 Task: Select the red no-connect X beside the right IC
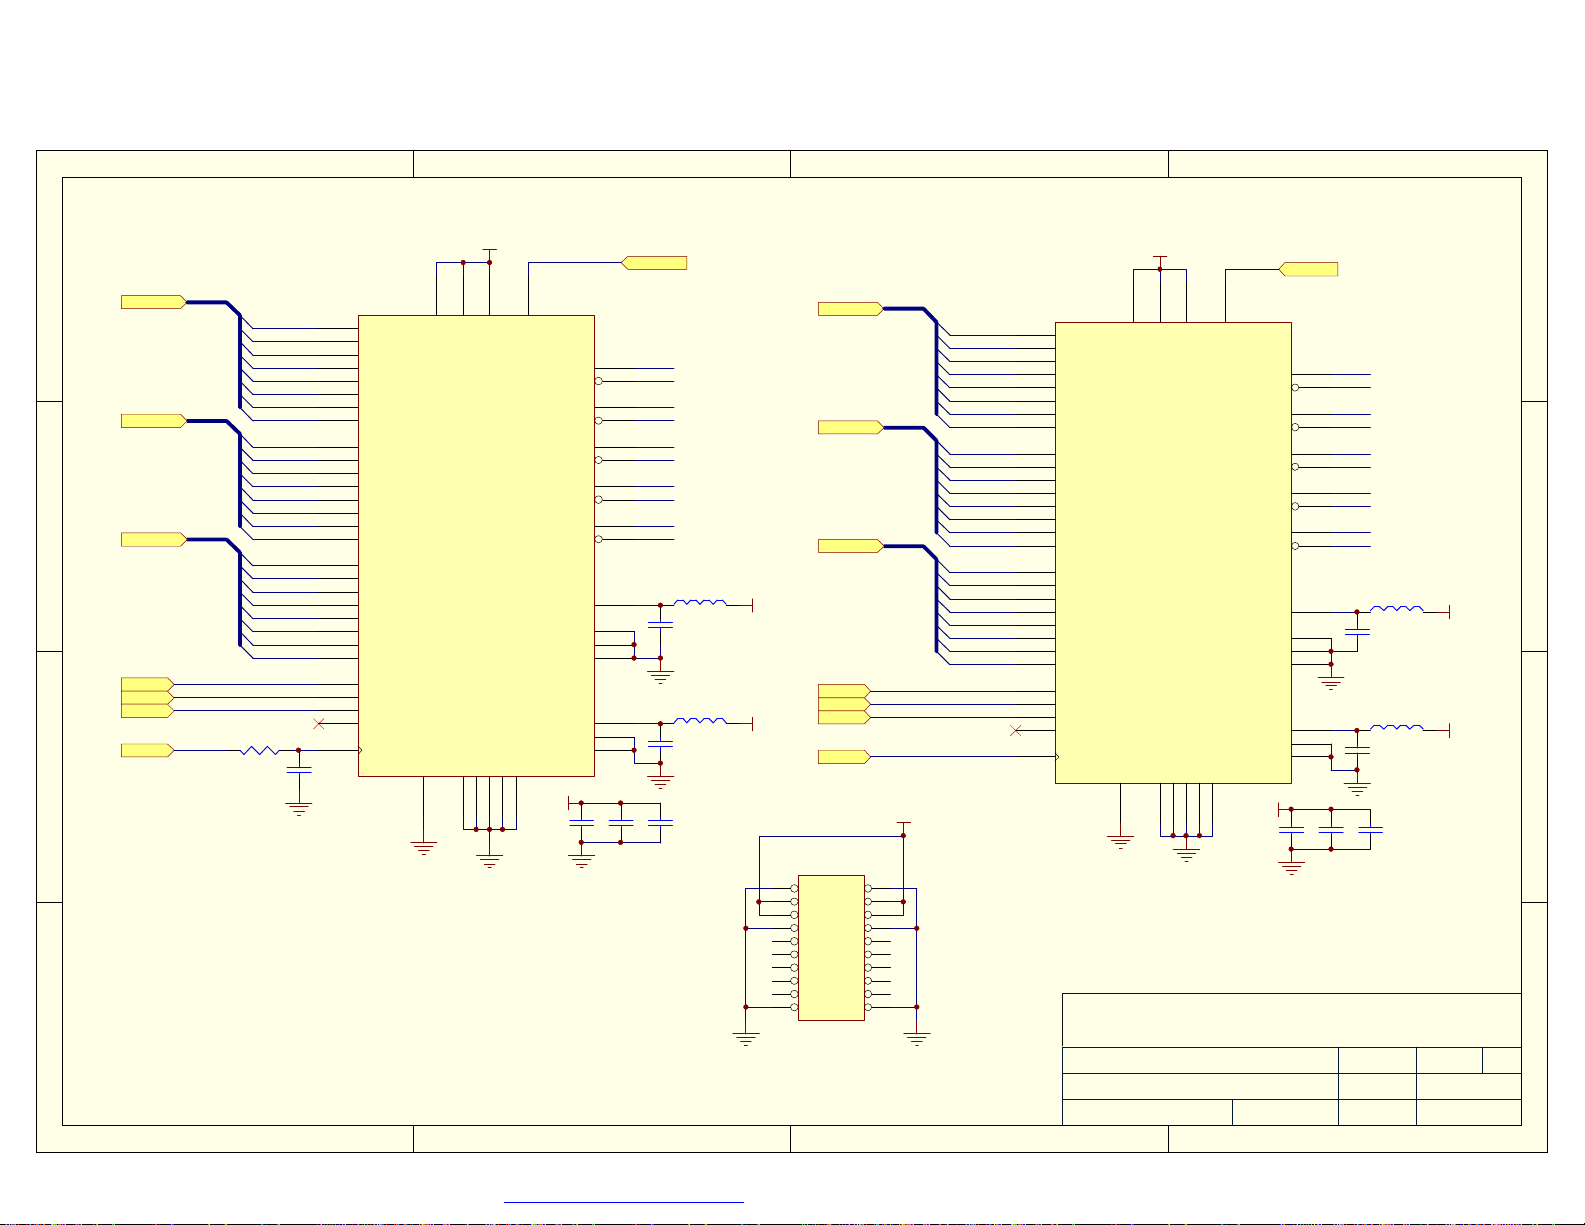click(x=1016, y=731)
